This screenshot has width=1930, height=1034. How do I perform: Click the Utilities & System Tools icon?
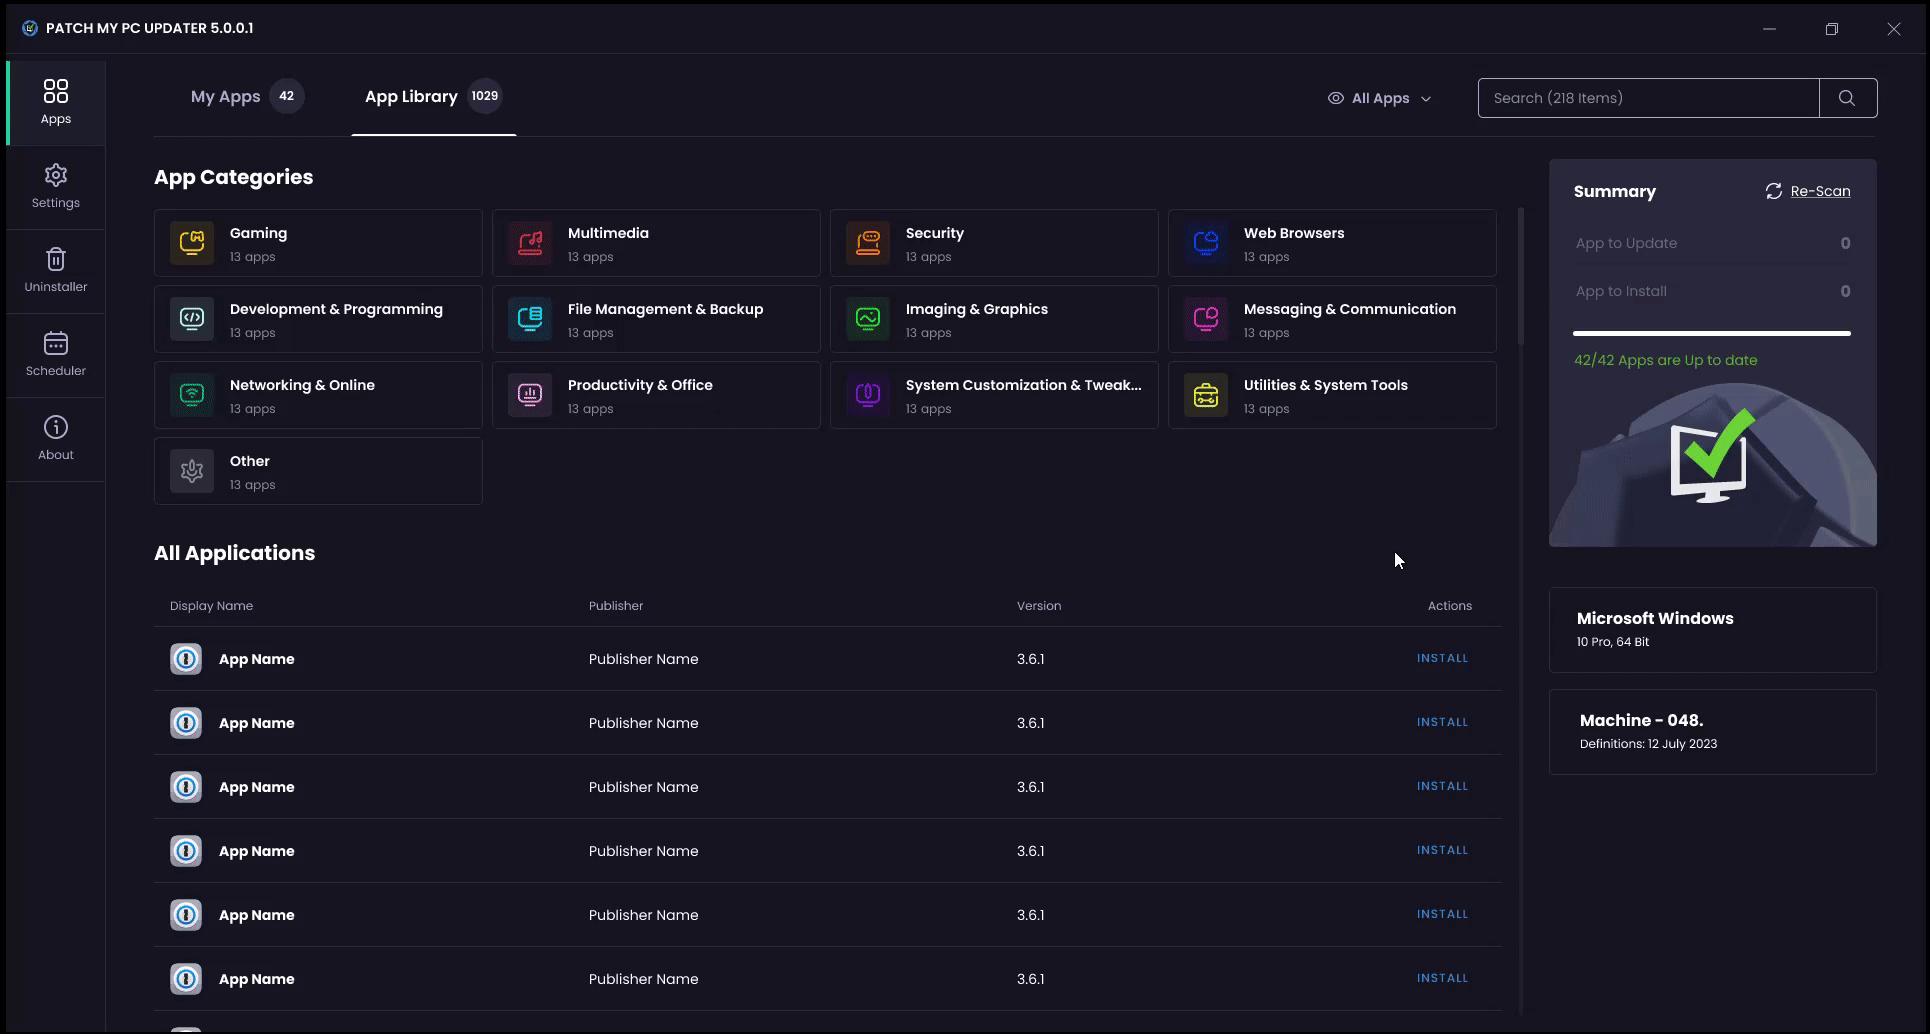pyautogui.click(x=1206, y=395)
